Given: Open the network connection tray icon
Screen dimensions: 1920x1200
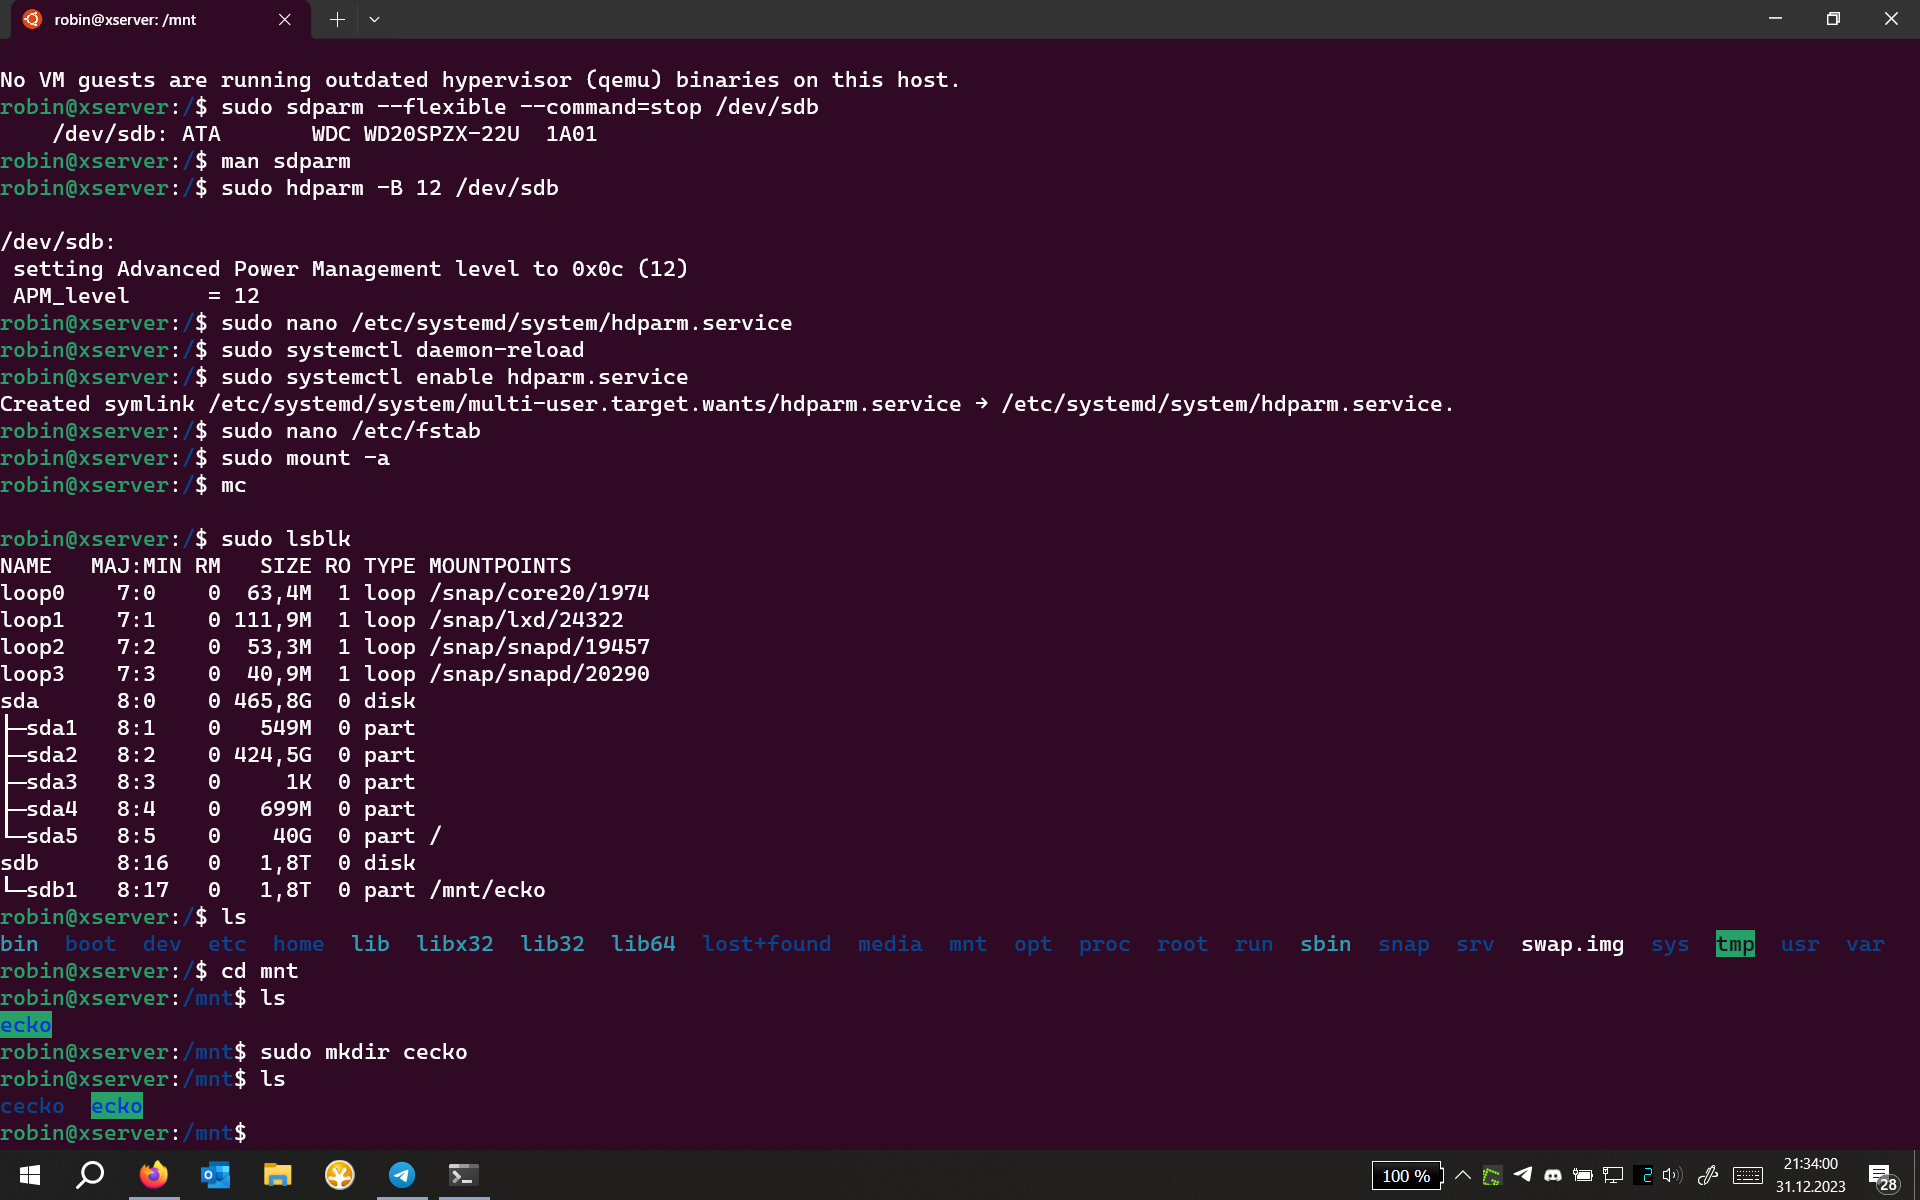Looking at the screenshot, I should (x=1612, y=1175).
